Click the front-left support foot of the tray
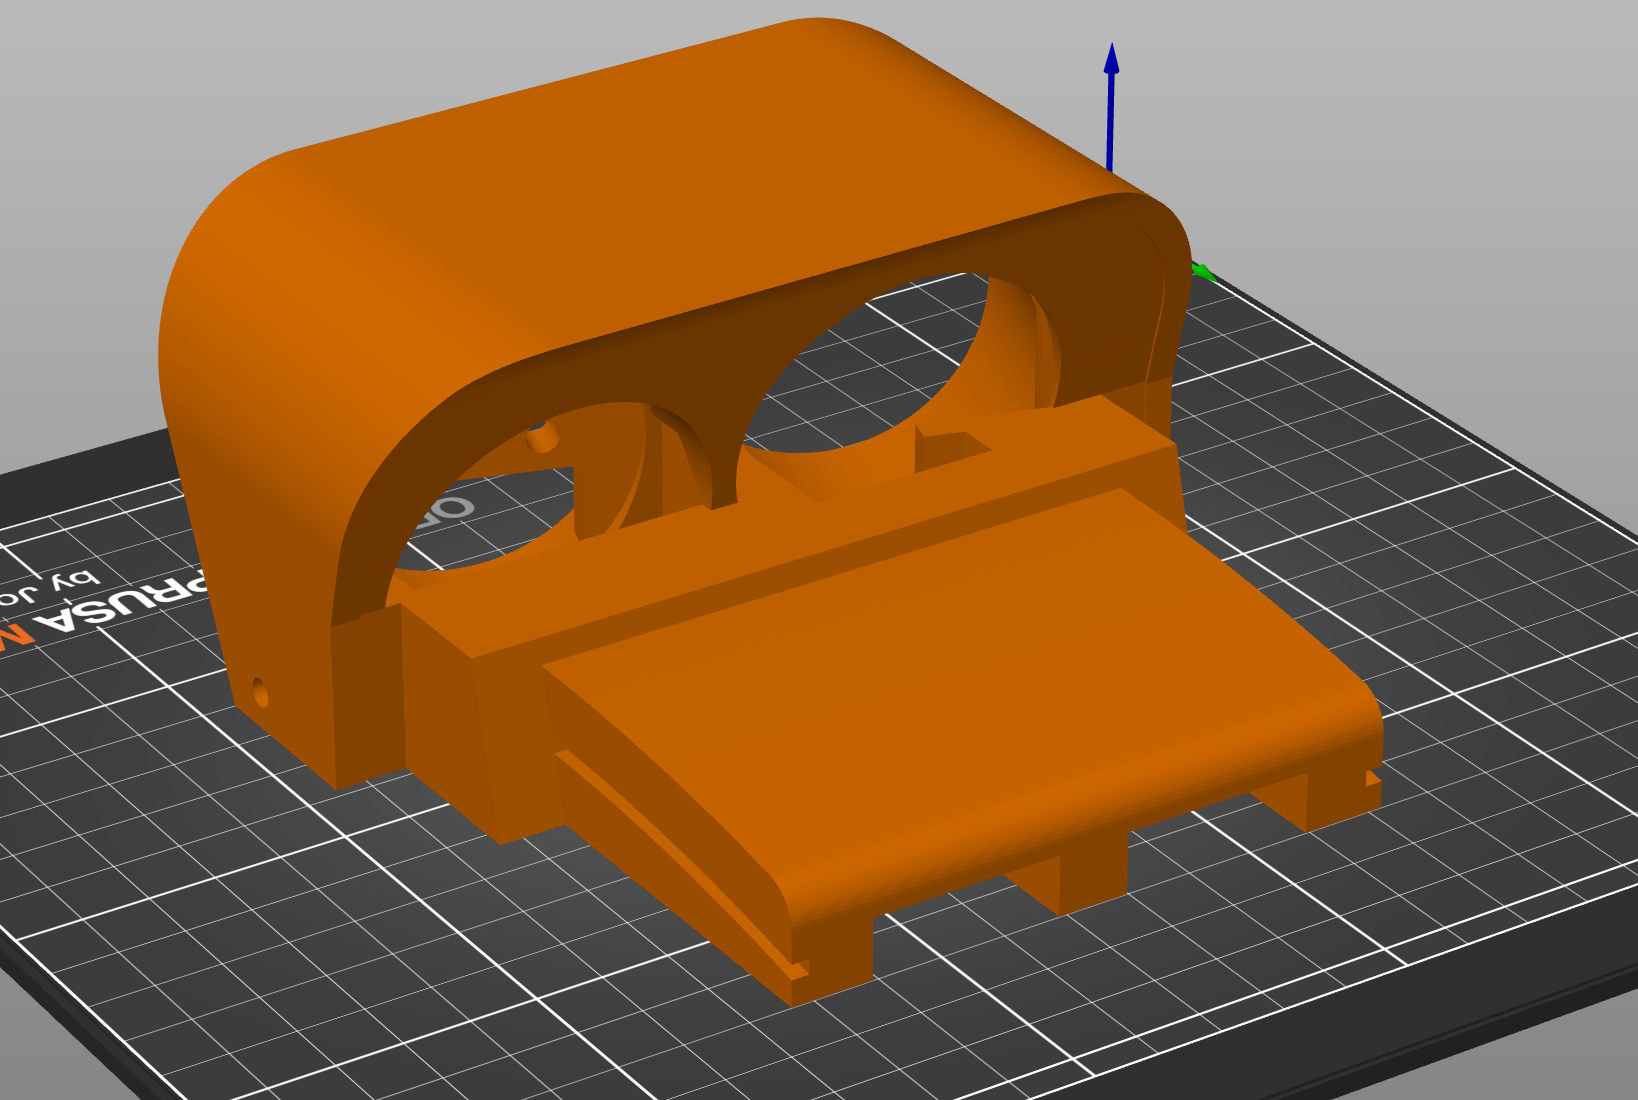The width and height of the screenshot is (1638, 1100). tap(830, 960)
